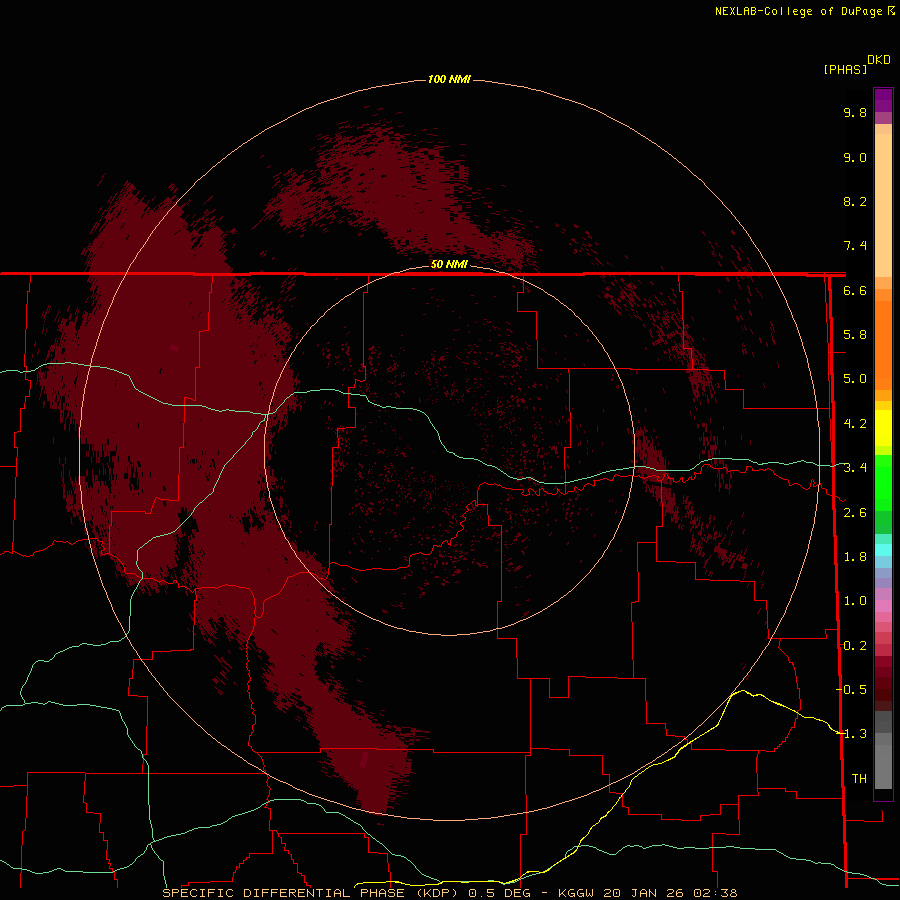Click the 6.6 legend value
900x900 pixels.
pyautogui.click(x=855, y=290)
